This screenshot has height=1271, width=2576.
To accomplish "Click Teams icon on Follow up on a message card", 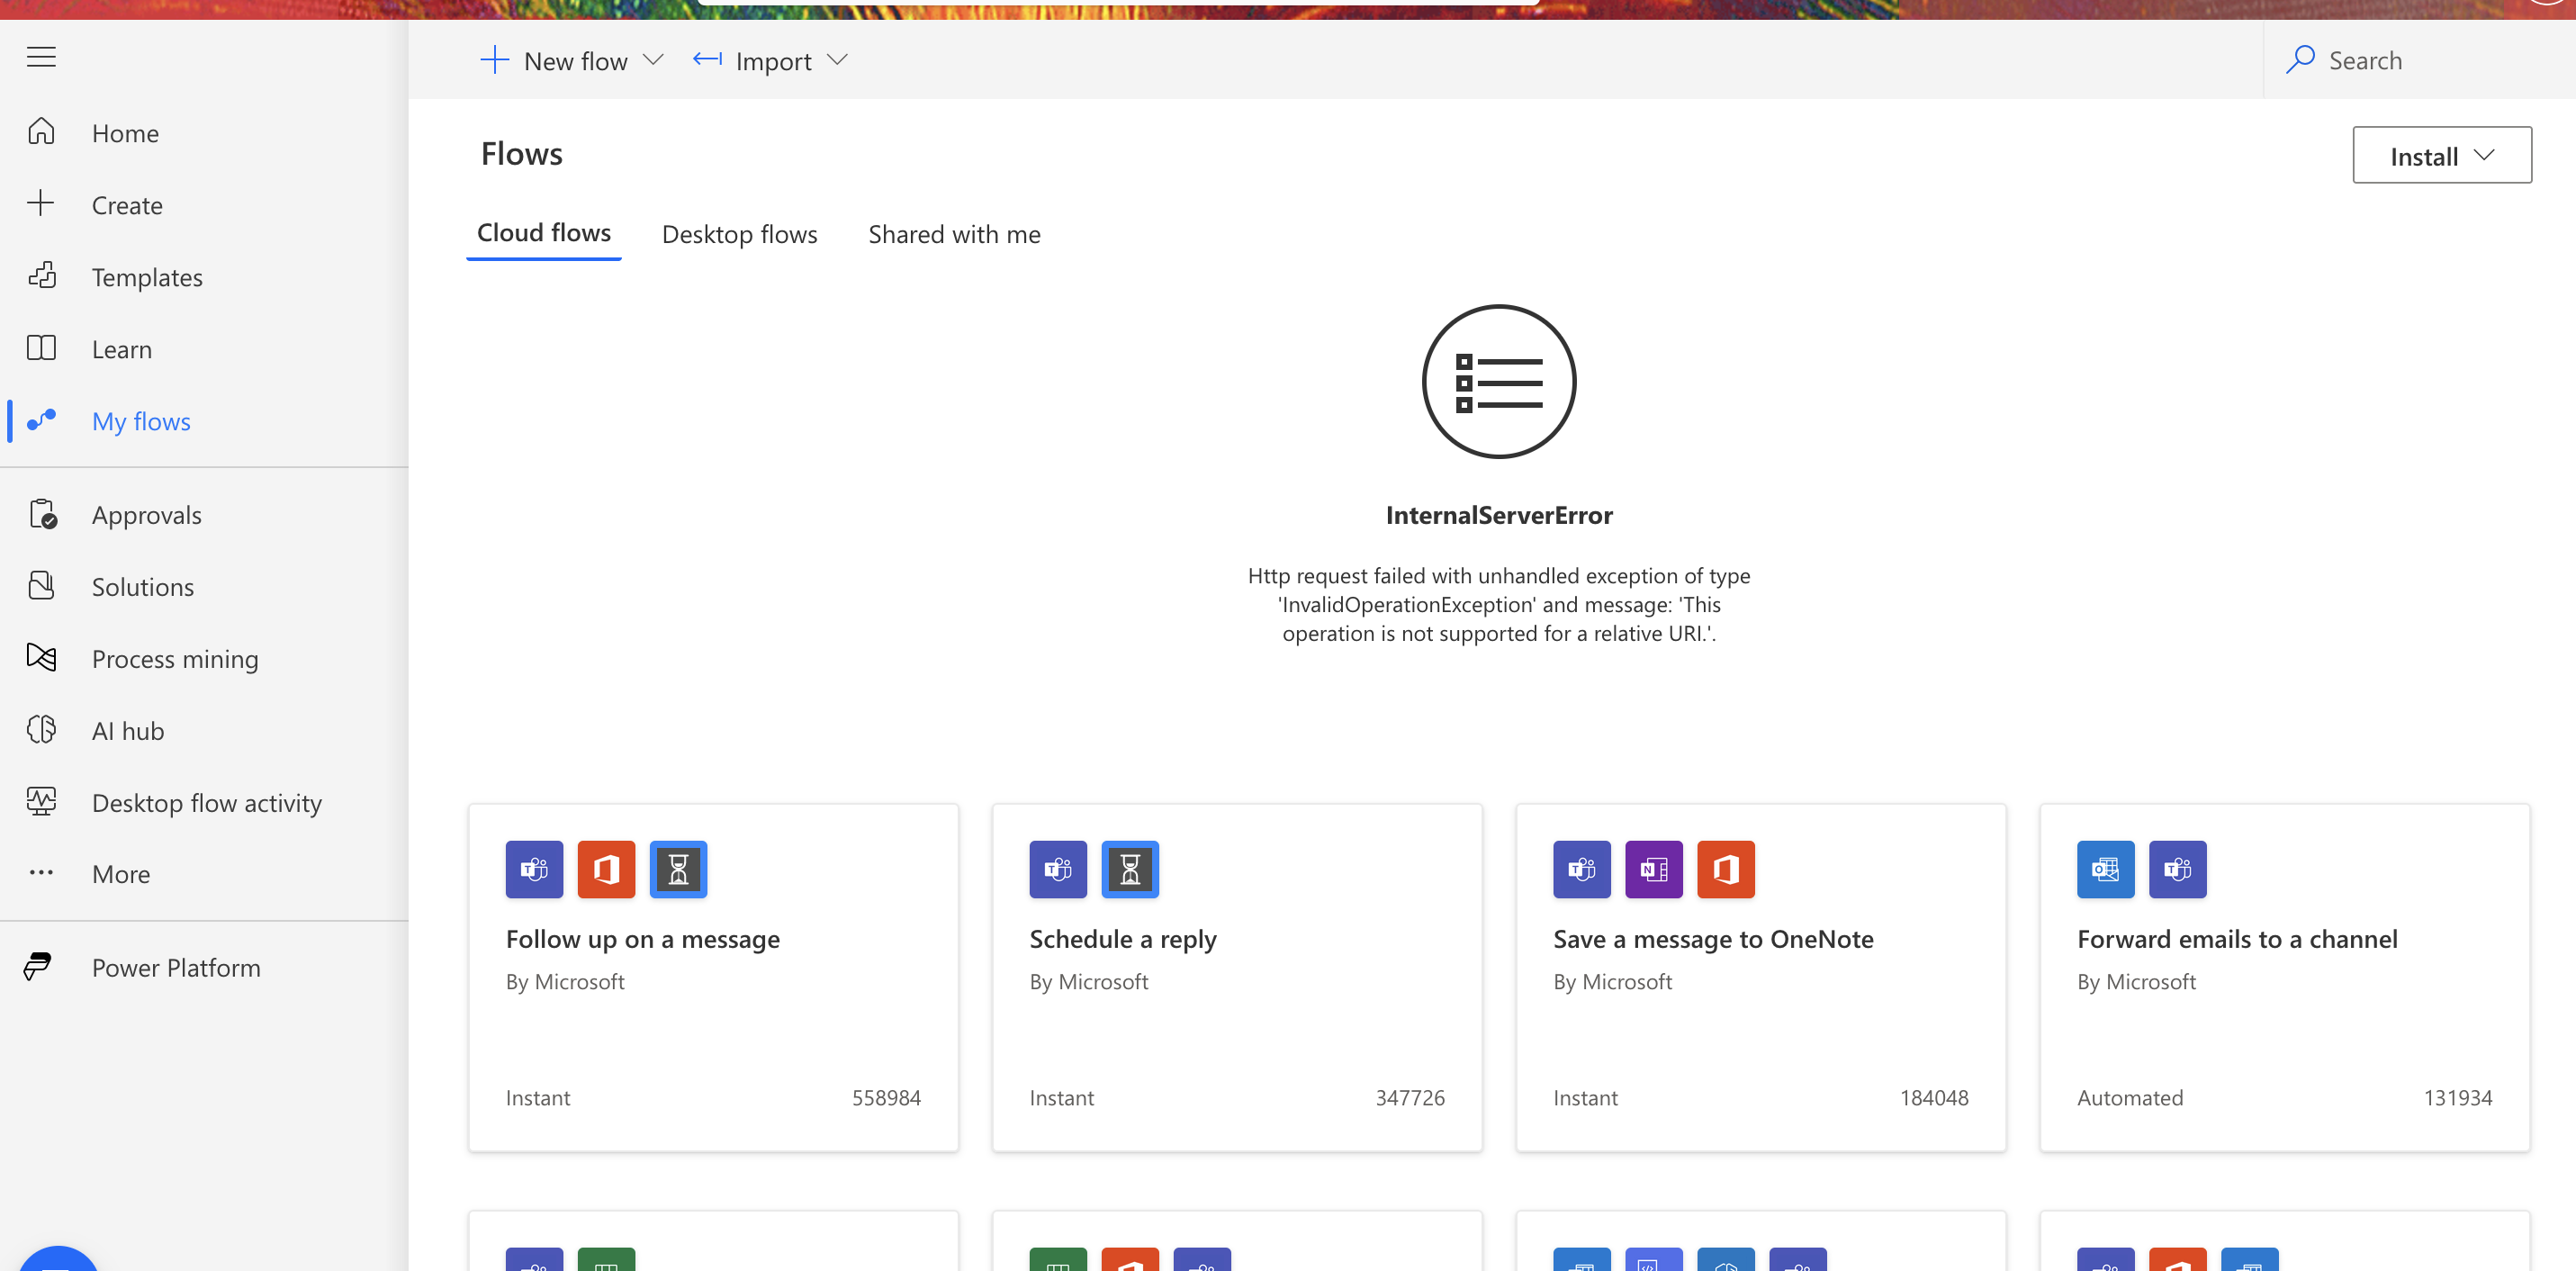I will pos(534,869).
